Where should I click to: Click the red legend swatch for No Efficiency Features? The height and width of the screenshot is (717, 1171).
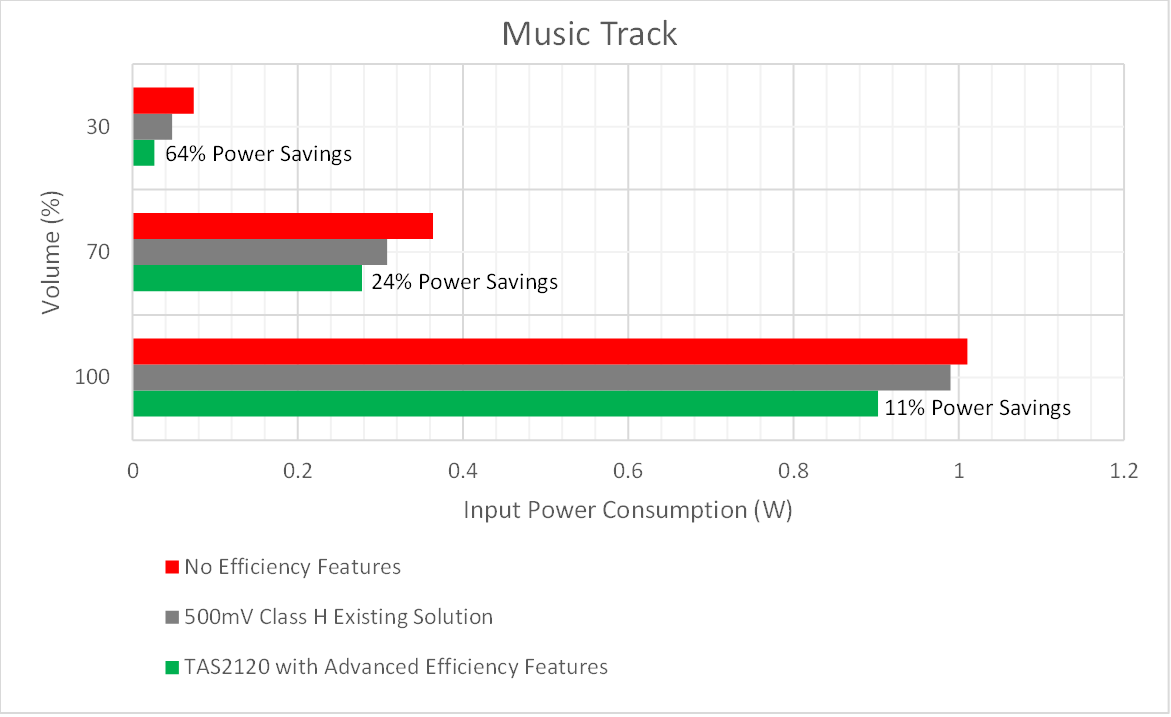170,567
